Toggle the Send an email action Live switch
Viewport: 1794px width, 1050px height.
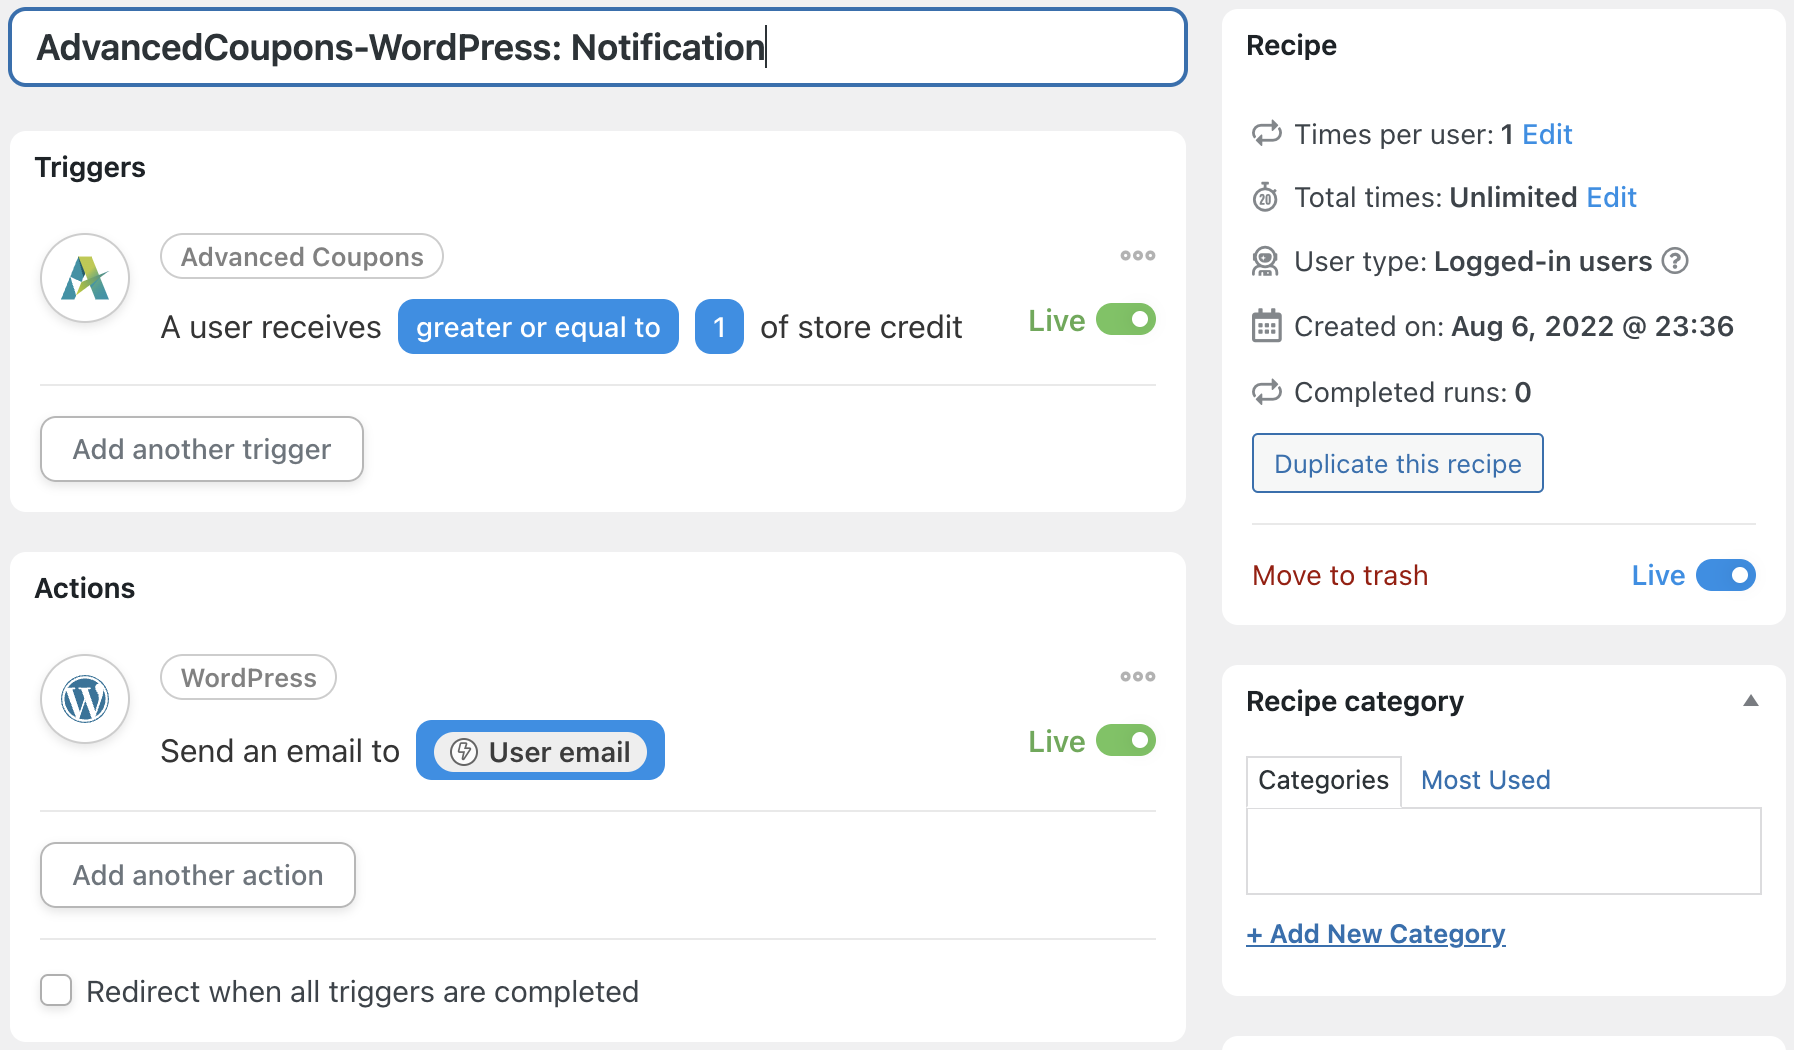coord(1126,741)
